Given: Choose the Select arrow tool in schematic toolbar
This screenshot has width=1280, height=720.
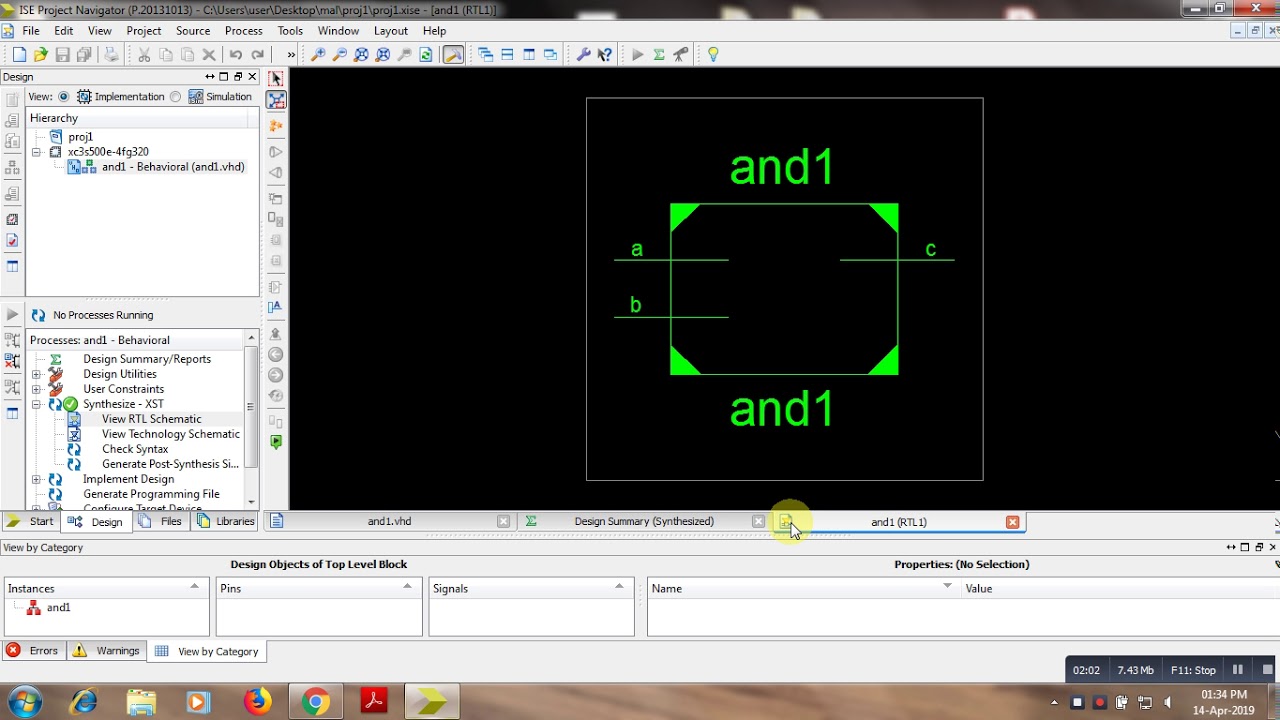Looking at the screenshot, I should click(276, 79).
